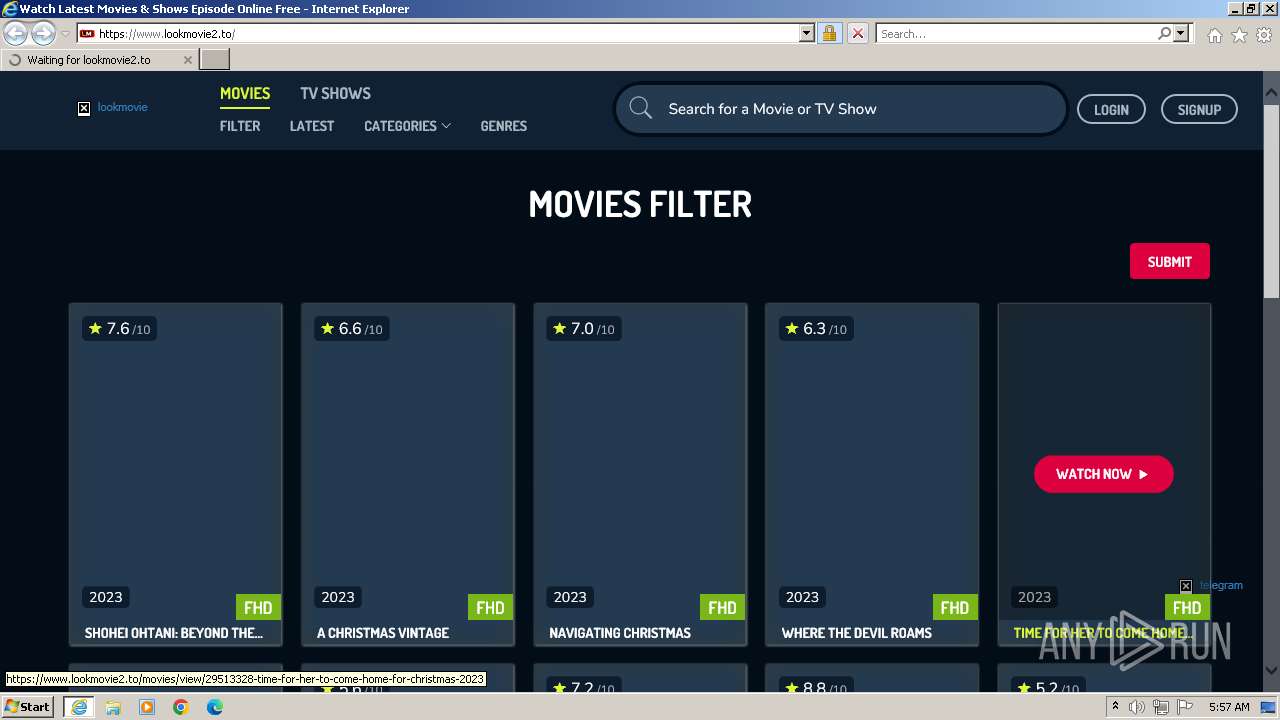Click the movie search field
The image size is (1280, 720).
click(840, 108)
